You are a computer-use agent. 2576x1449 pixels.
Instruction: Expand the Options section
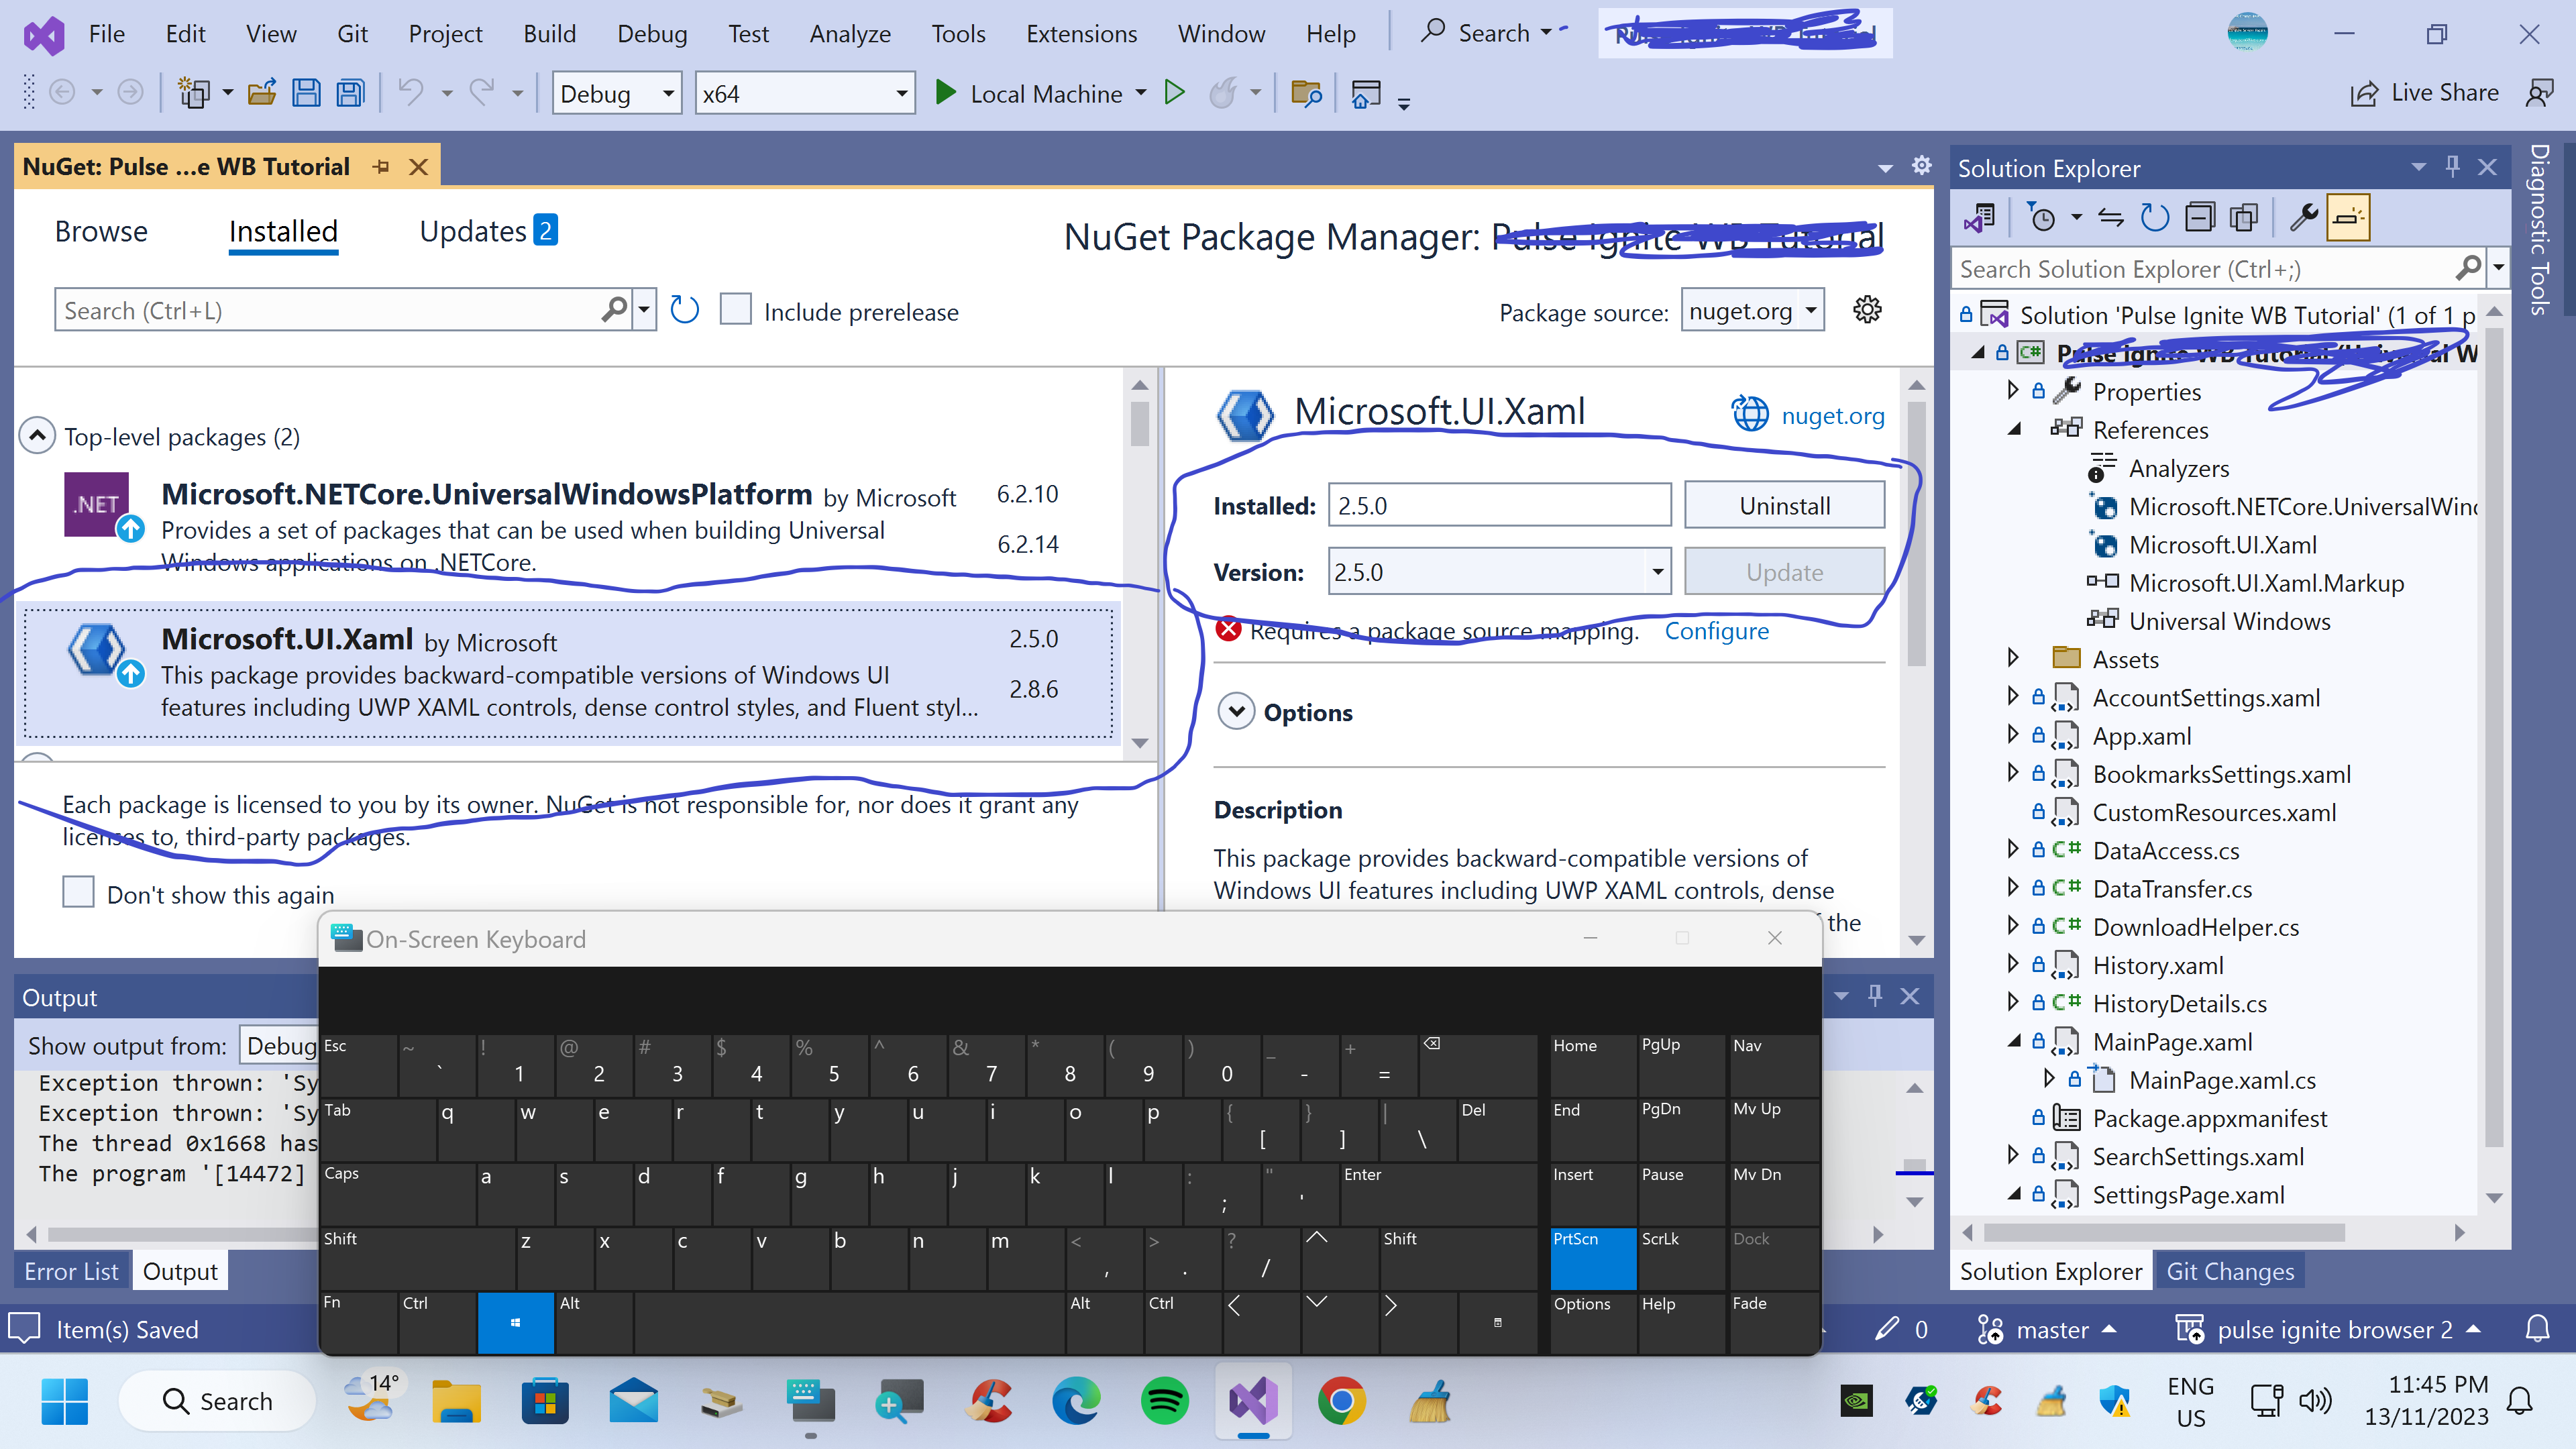tap(1237, 712)
